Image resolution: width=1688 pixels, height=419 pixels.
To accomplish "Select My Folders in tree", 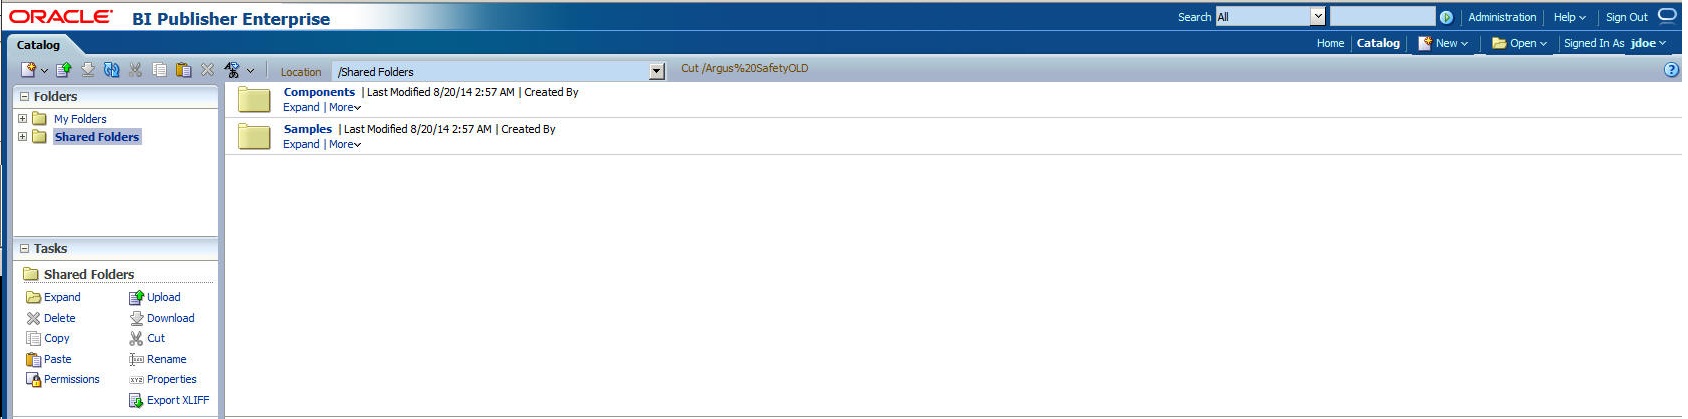I will 80,119.
